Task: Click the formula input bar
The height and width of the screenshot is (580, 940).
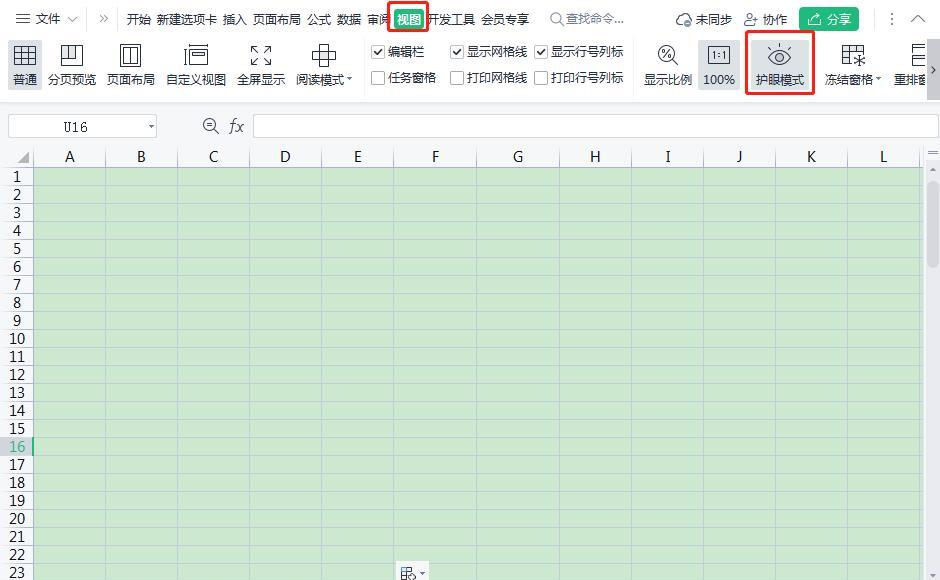Action: [595, 127]
